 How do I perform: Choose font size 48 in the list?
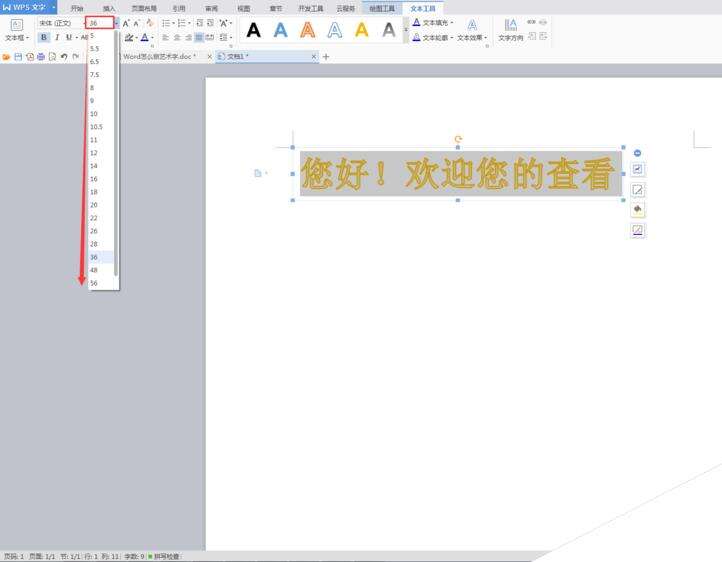(101, 270)
